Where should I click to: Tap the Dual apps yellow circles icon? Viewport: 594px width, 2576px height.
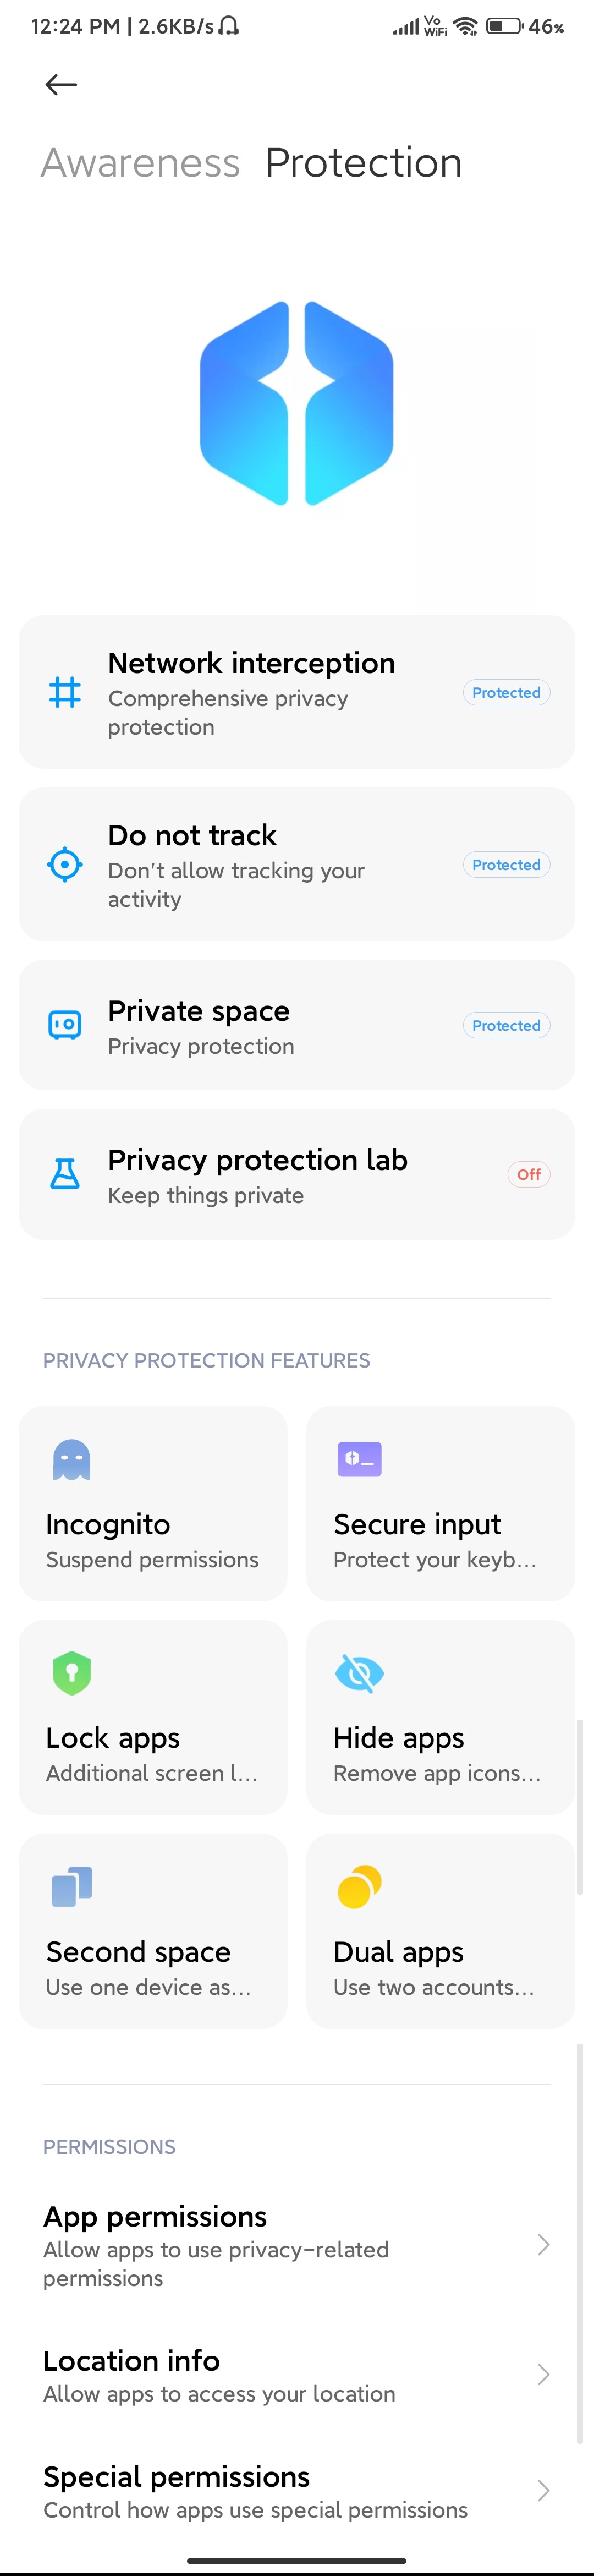click(x=359, y=1886)
